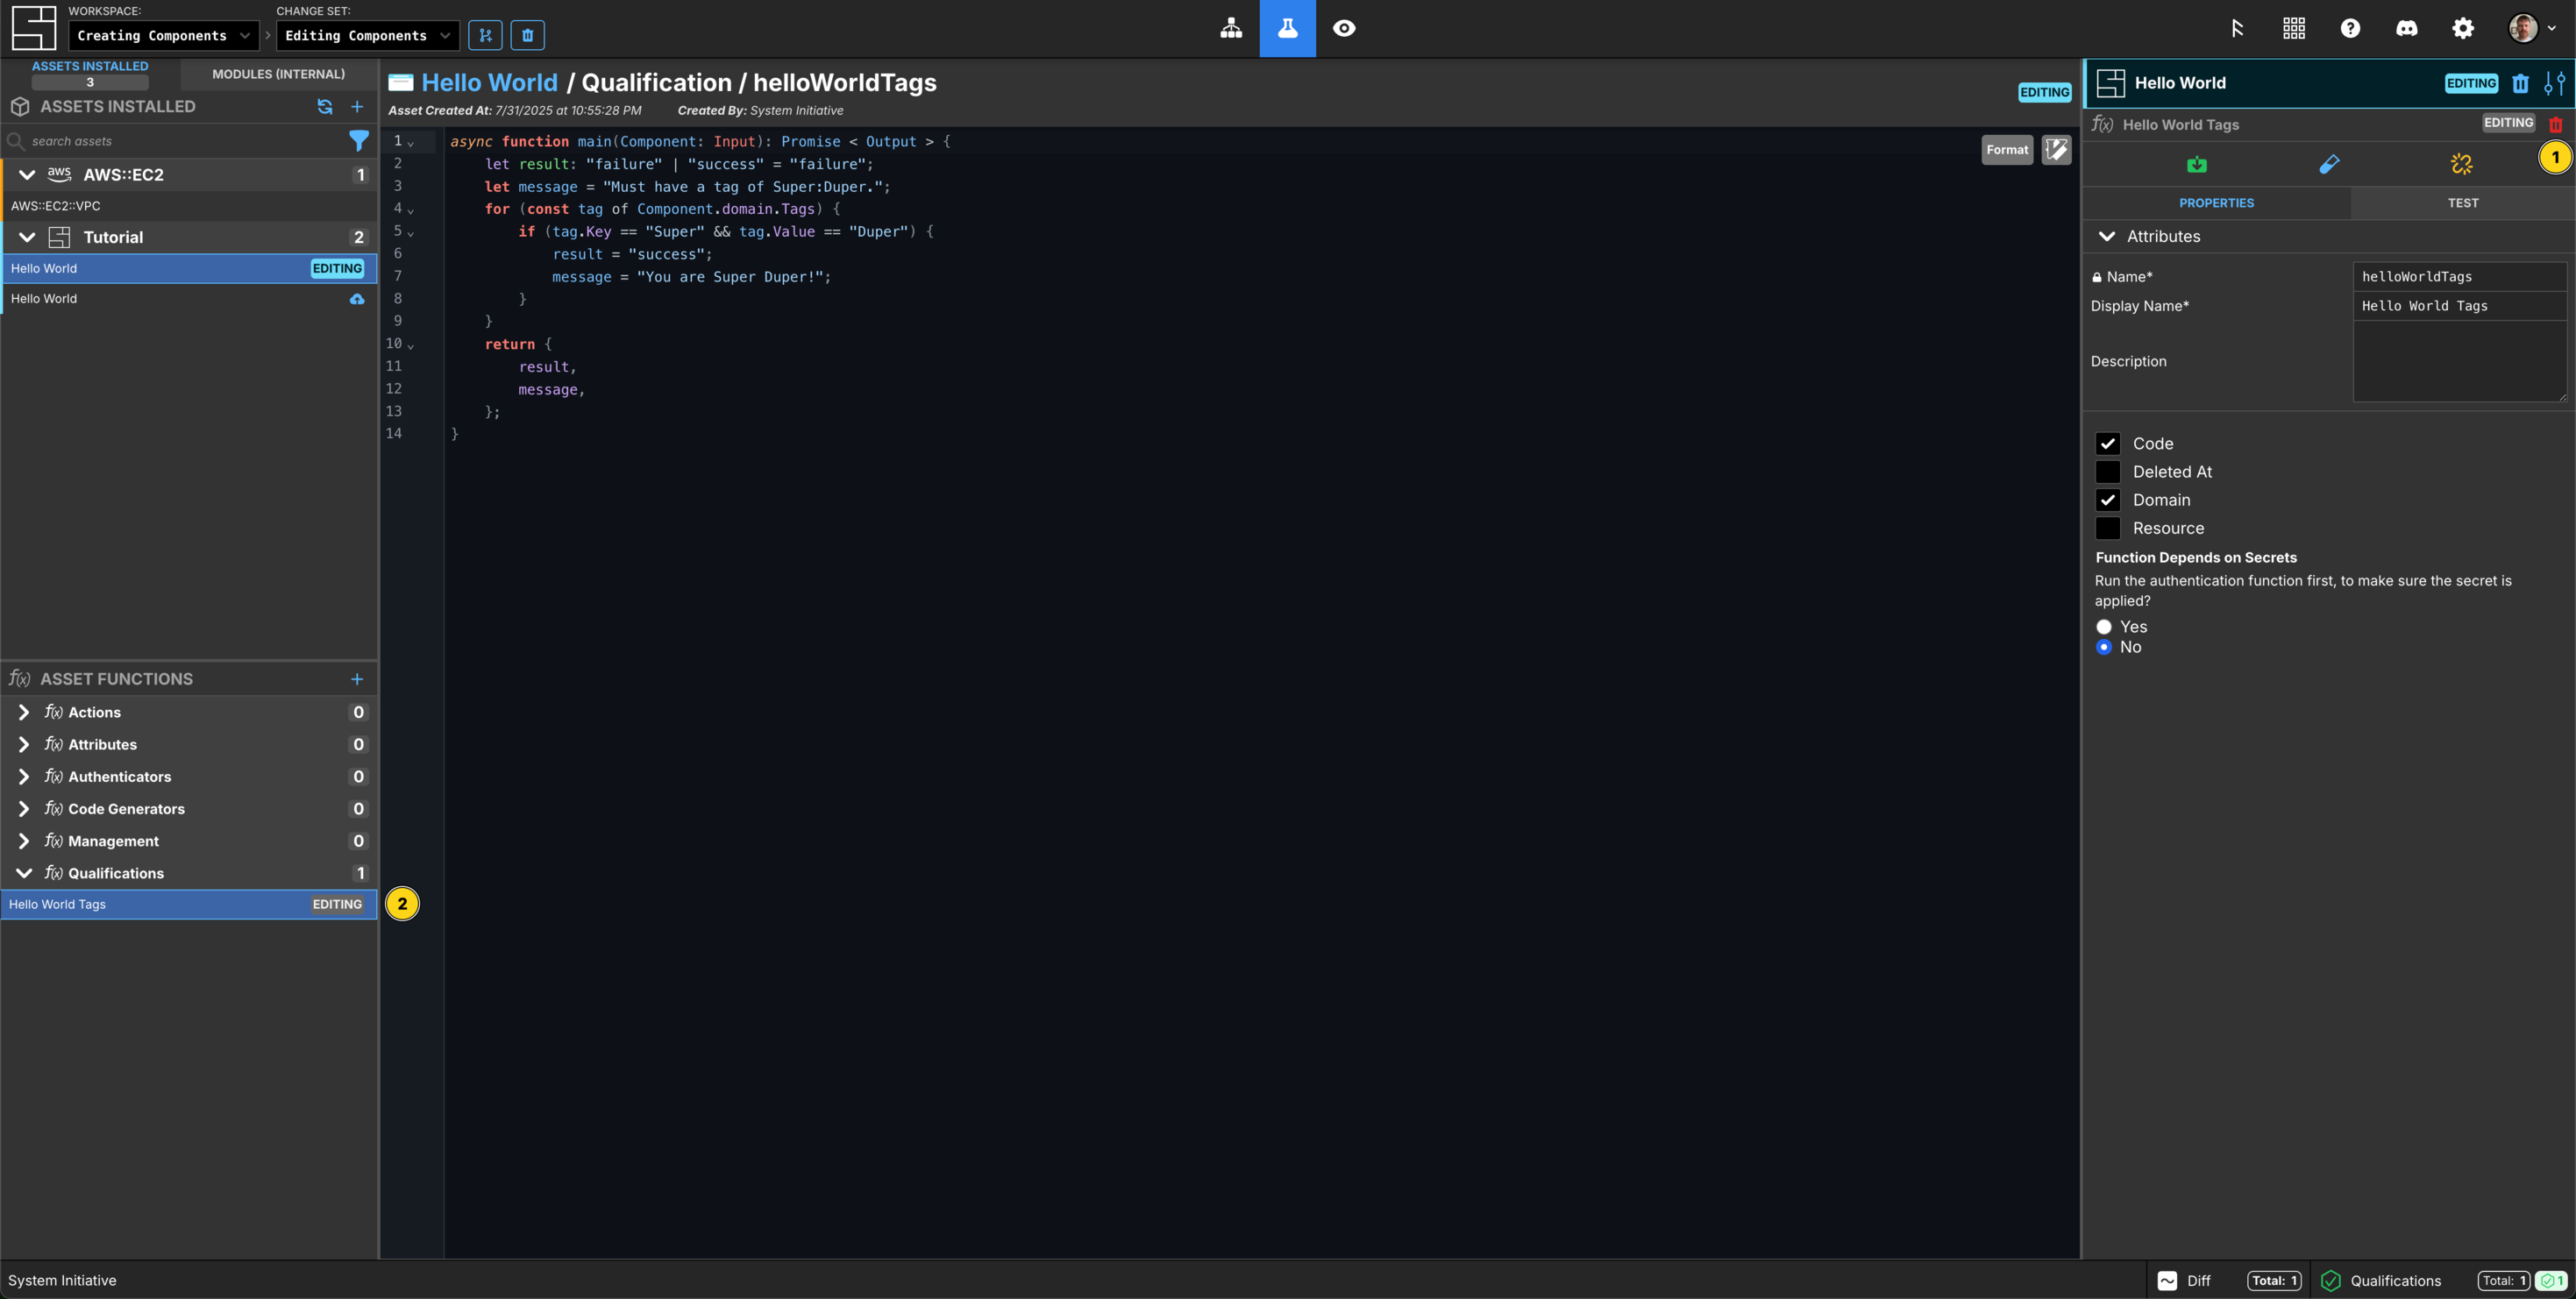Click the abandon change set trash icon
Screen dimensions: 2576x1299
527,35
